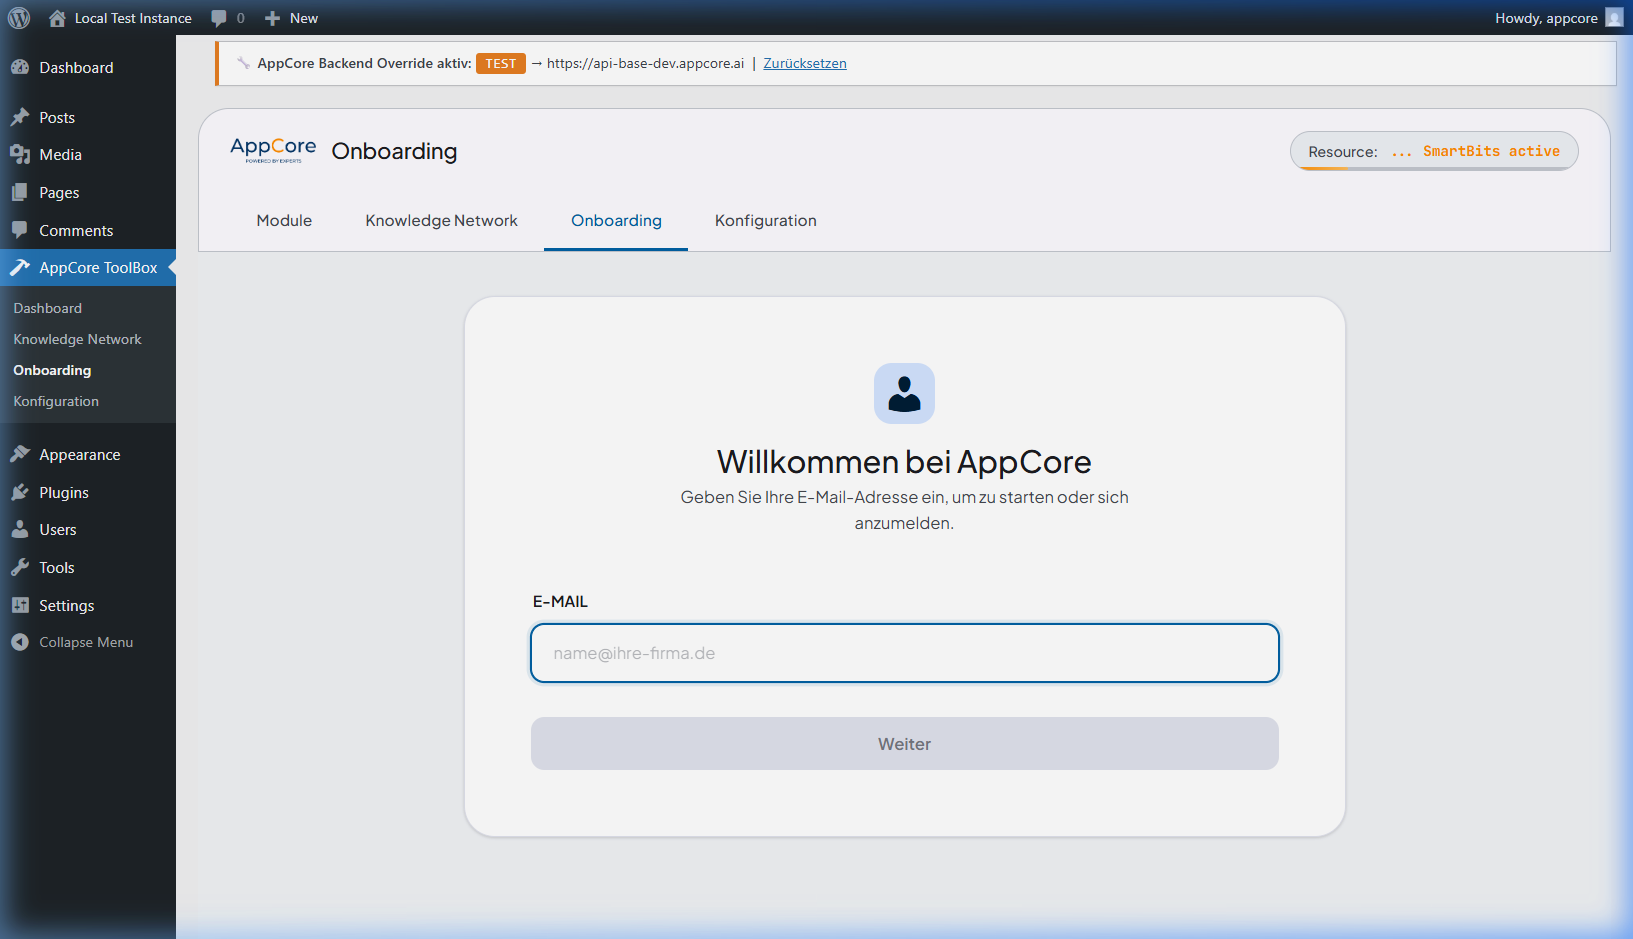Select the Appearance paintbrush icon

click(x=20, y=454)
